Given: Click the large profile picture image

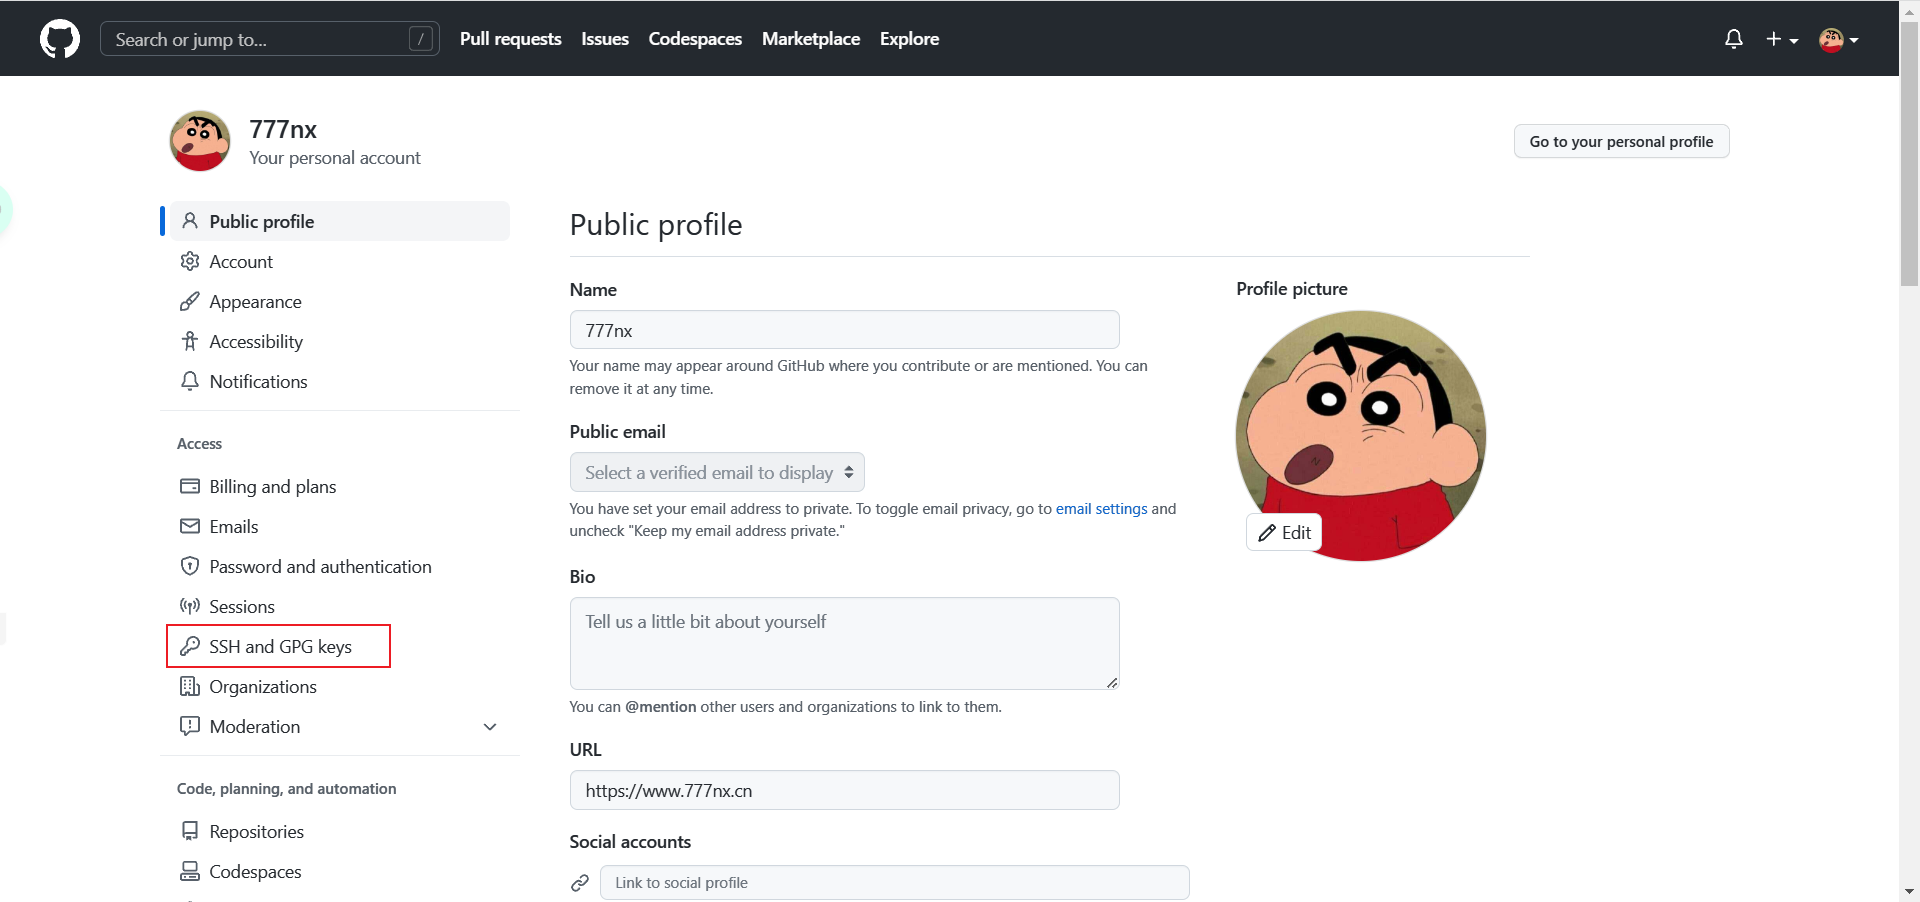Looking at the screenshot, I should (1361, 435).
